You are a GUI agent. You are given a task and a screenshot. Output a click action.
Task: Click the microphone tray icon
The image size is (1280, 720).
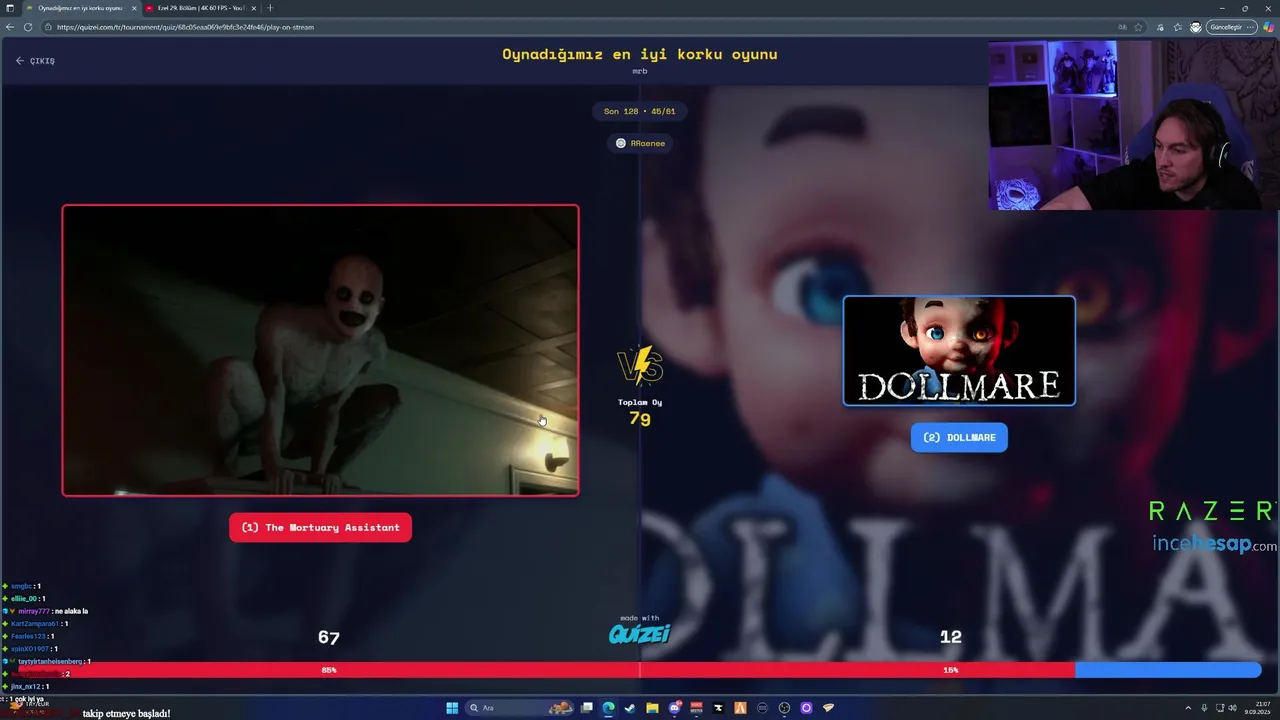click(1204, 708)
